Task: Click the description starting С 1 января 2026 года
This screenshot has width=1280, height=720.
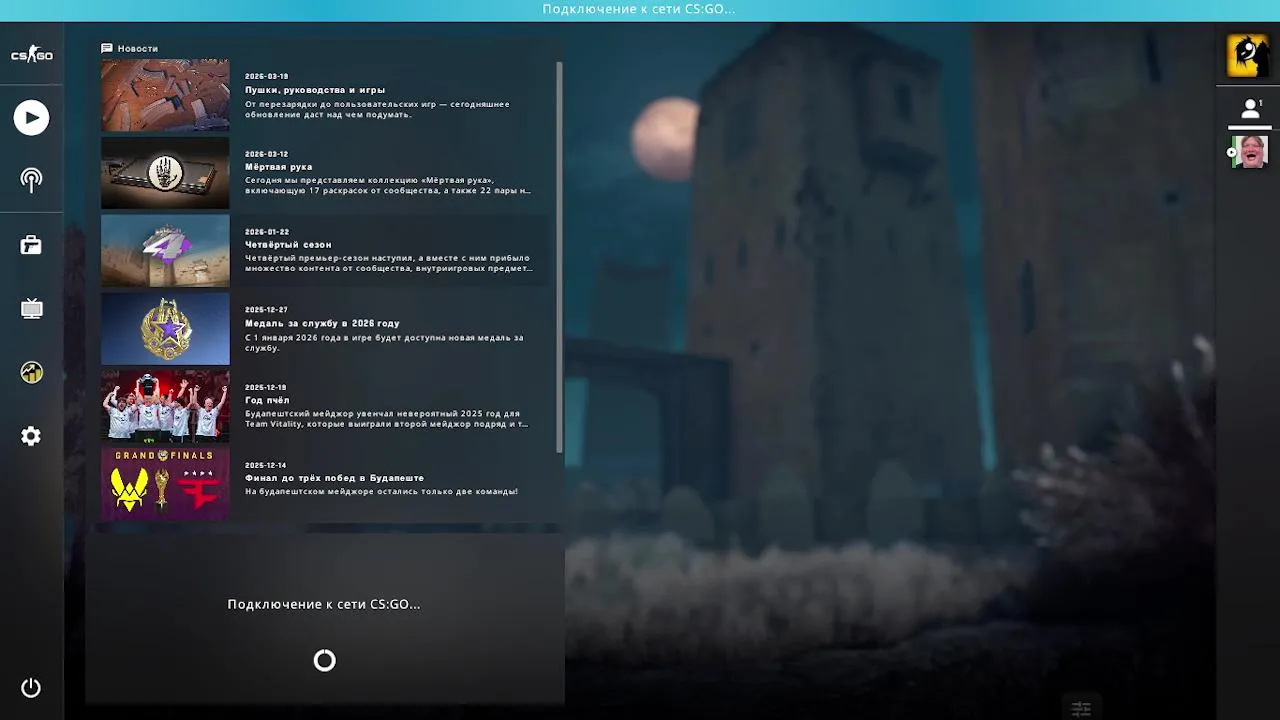Action: [x=385, y=342]
